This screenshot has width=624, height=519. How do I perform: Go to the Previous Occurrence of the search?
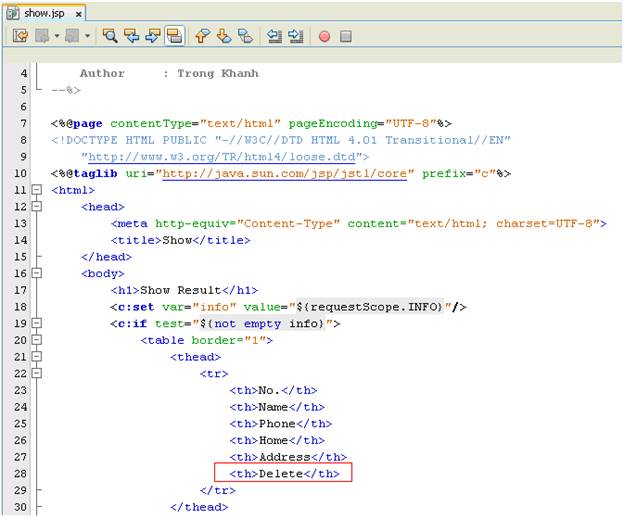coord(131,36)
